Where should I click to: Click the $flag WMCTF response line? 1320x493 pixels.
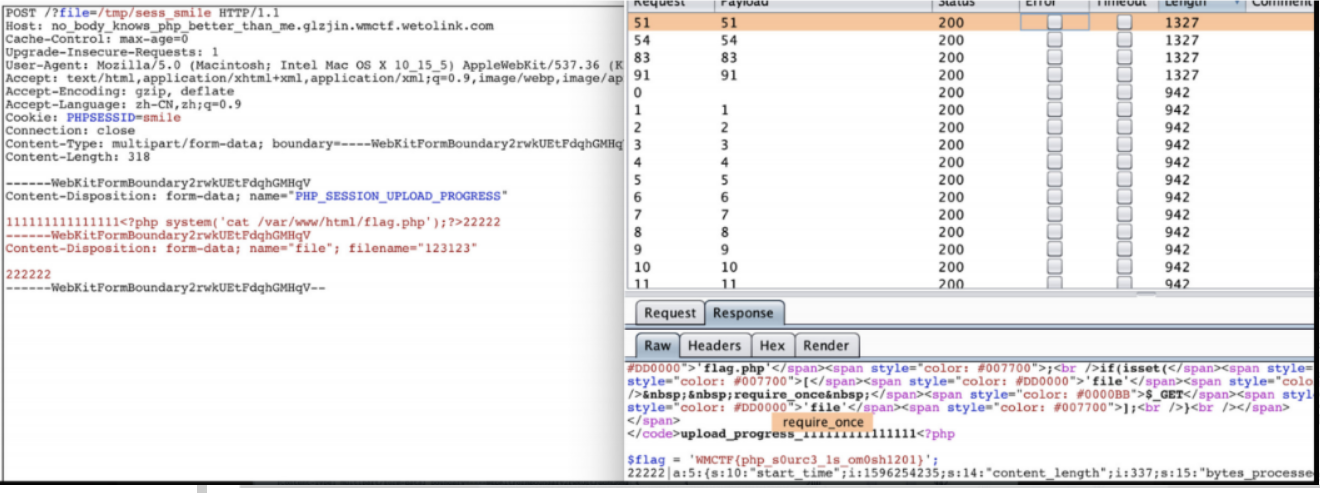point(783,460)
